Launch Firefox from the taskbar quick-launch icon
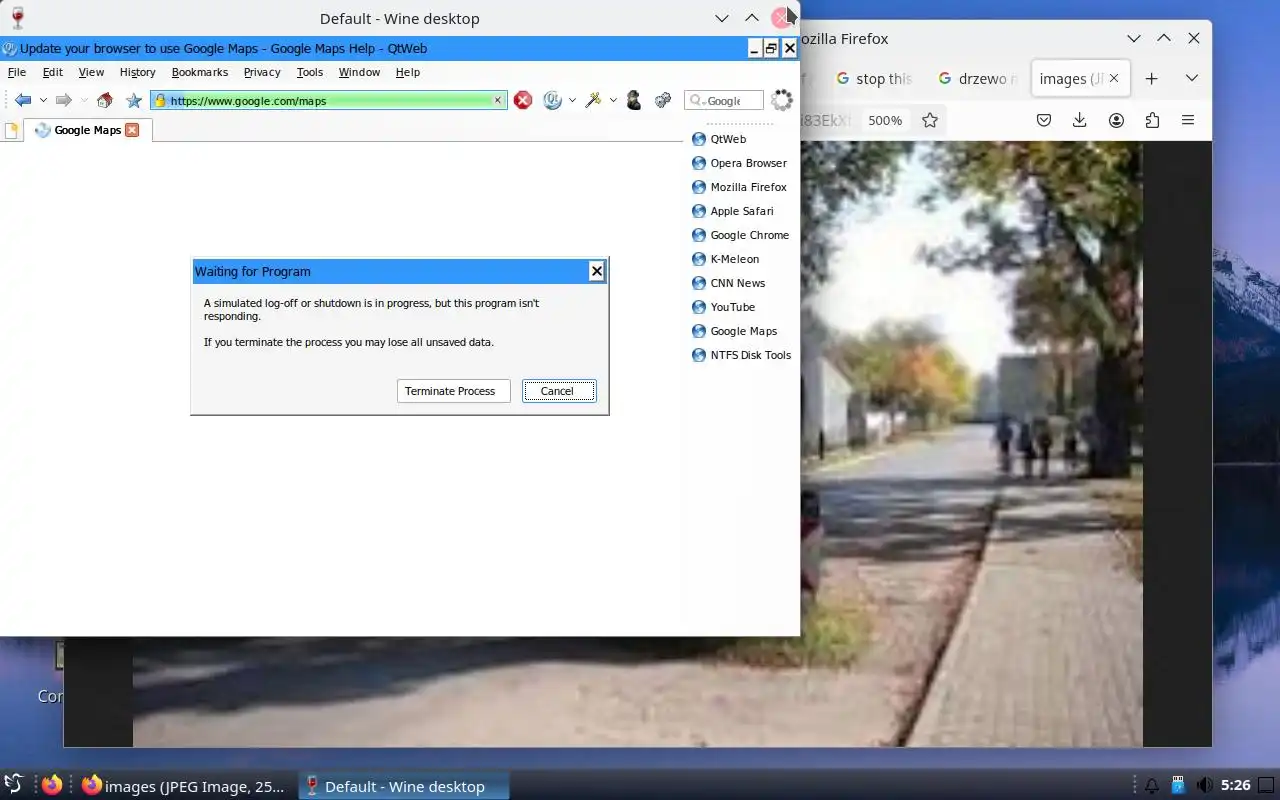The height and width of the screenshot is (800, 1280). click(x=52, y=785)
